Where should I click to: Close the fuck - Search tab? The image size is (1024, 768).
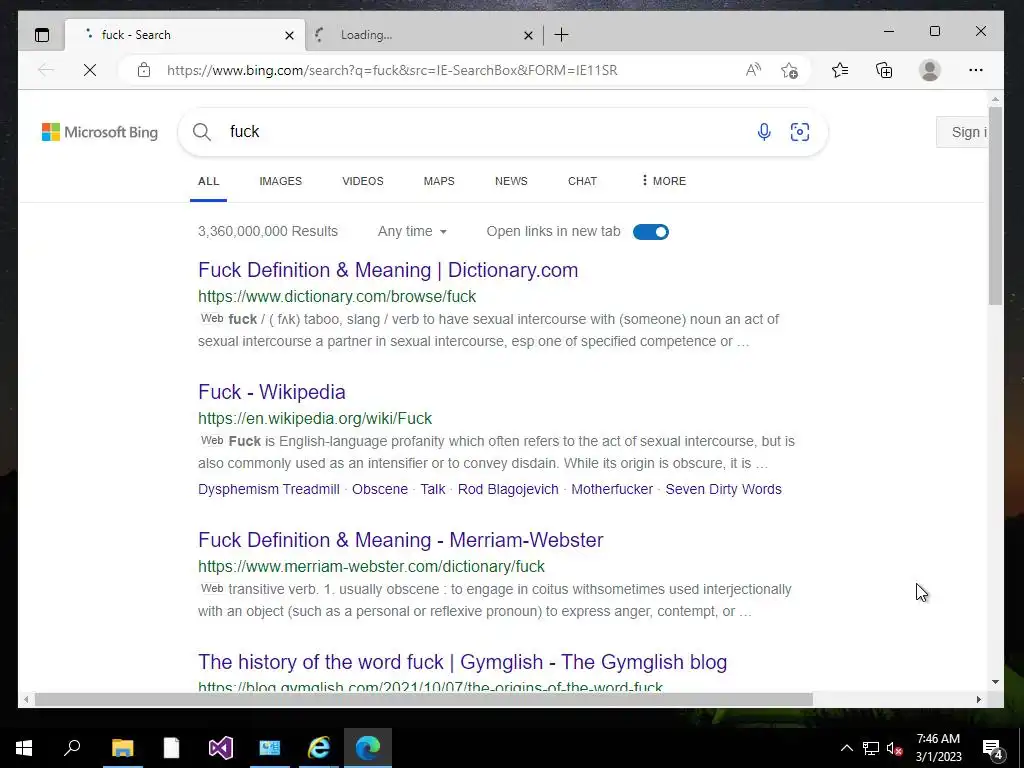[x=289, y=35]
